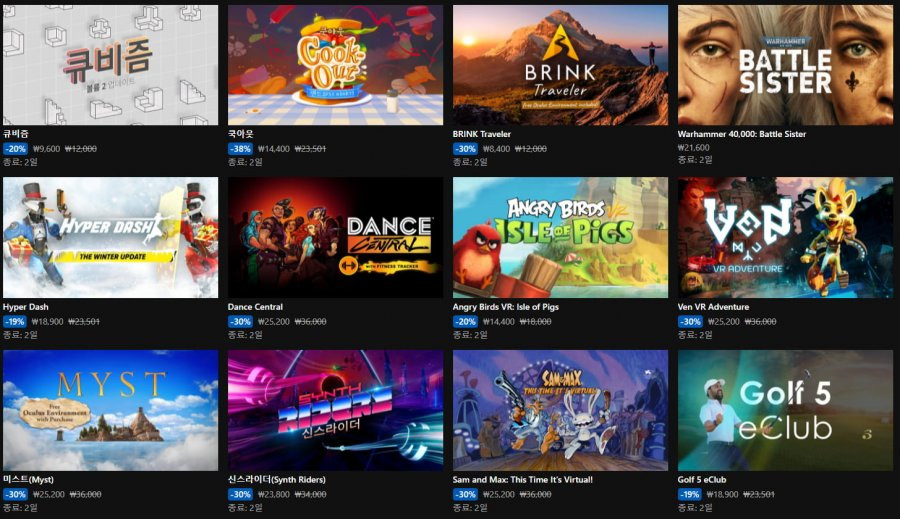Select the Hyper Dash winter update thumbnail
The width and height of the screenshot is (900, 519).
click(x=110, y=237)
